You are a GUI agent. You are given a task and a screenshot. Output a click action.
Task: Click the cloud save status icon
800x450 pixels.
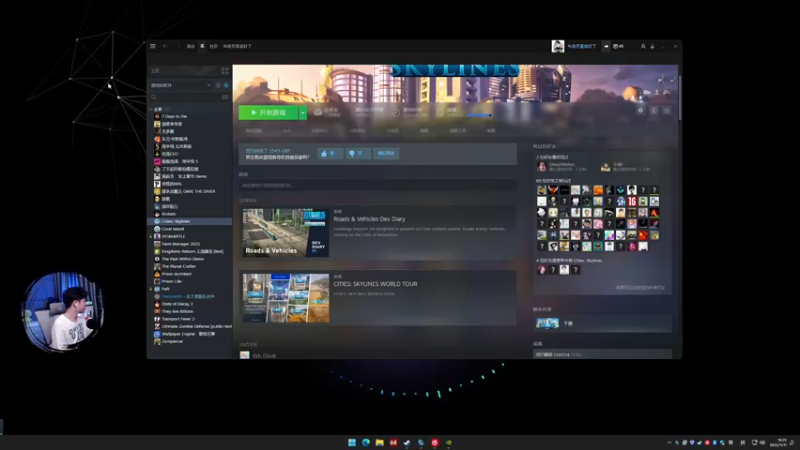click(318, 112)
